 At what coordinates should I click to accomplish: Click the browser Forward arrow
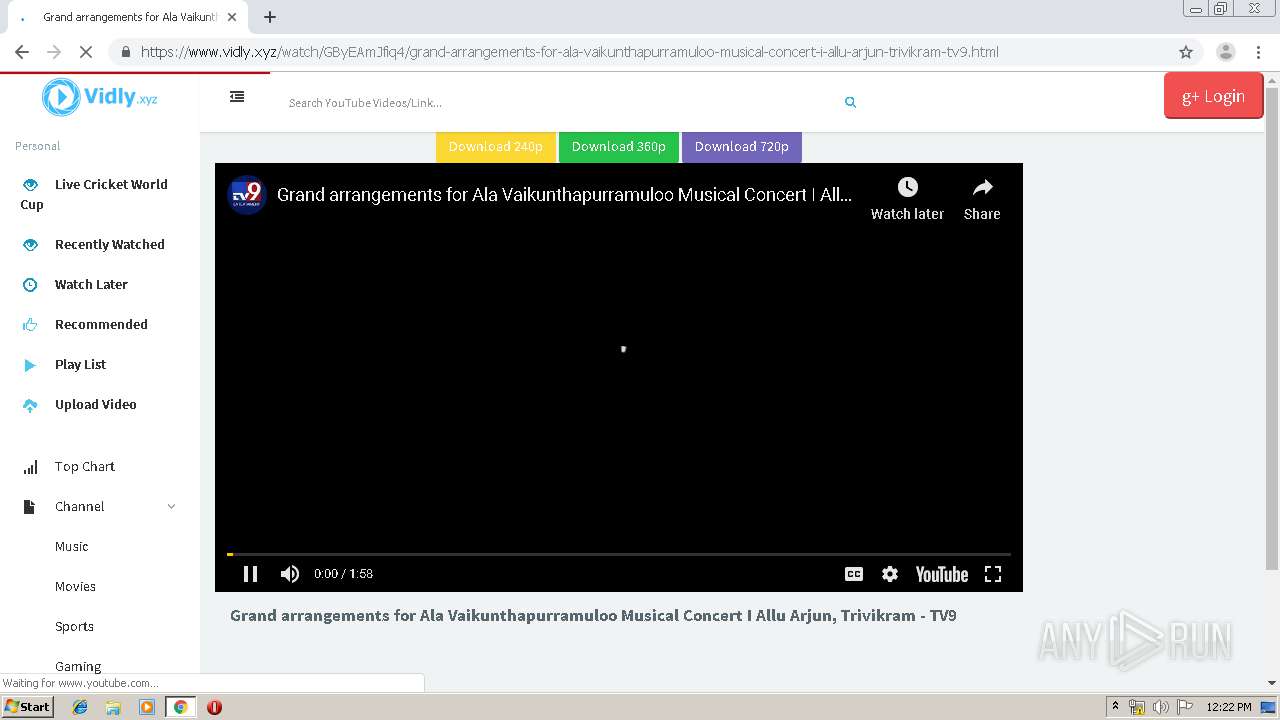point(54,52)
